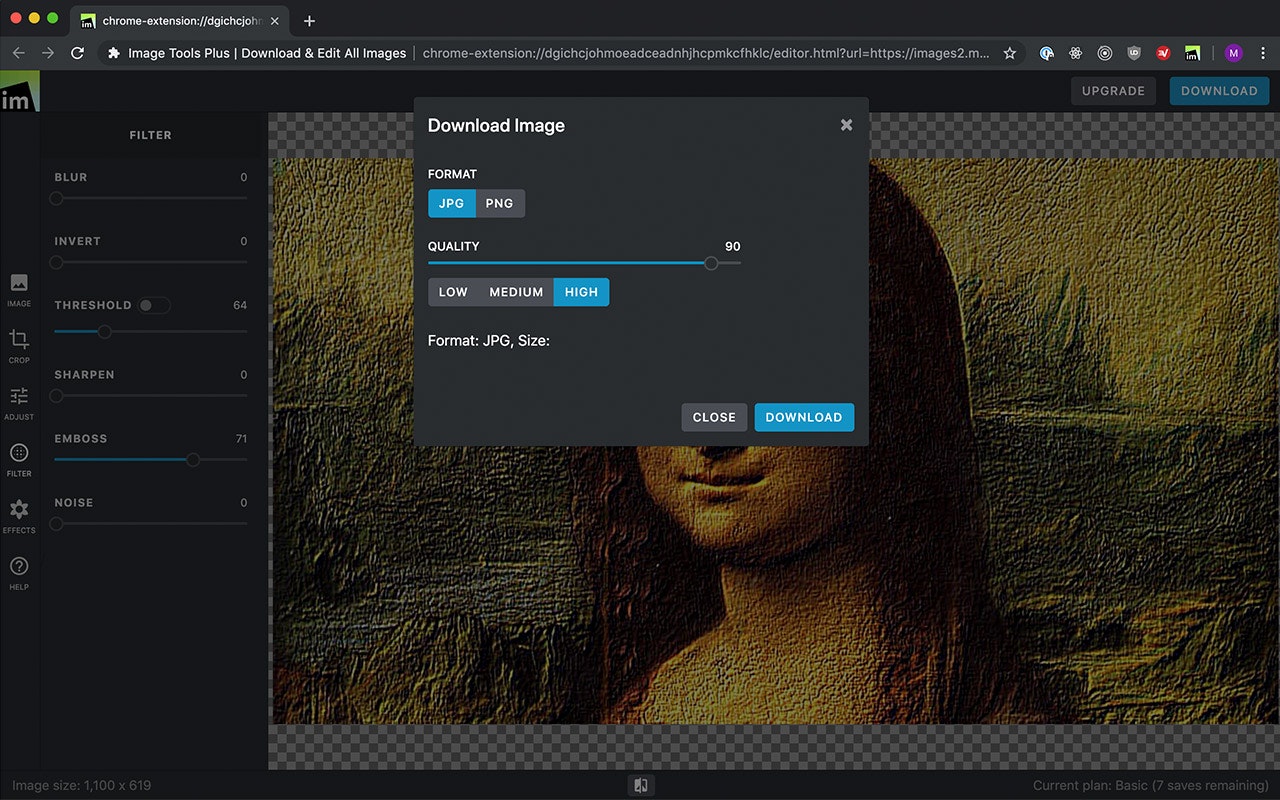This screenshot has width=1280, height=800.
Task: Click the circular target extension icon
Action: pos(1105,53)
